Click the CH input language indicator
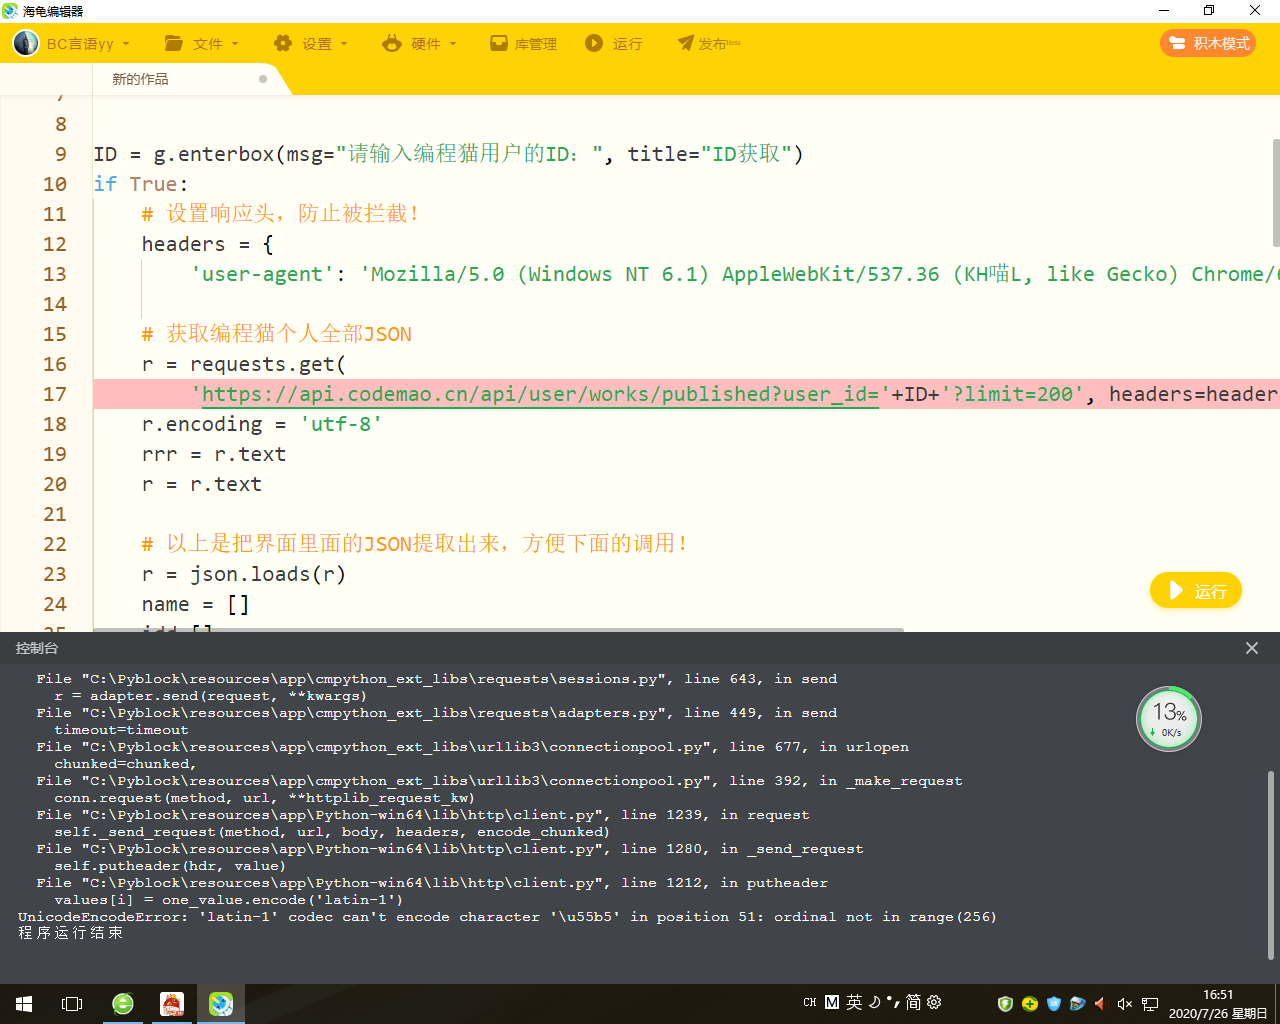Screen dimensions: 1280x1024 pyautogui.click(x=810, y=1002)
